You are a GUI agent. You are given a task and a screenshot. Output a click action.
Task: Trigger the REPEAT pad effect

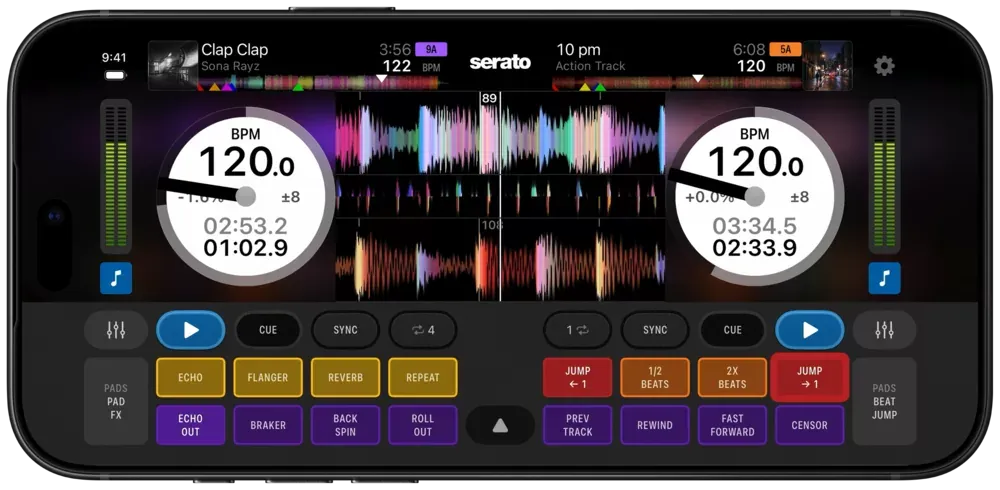423,378
